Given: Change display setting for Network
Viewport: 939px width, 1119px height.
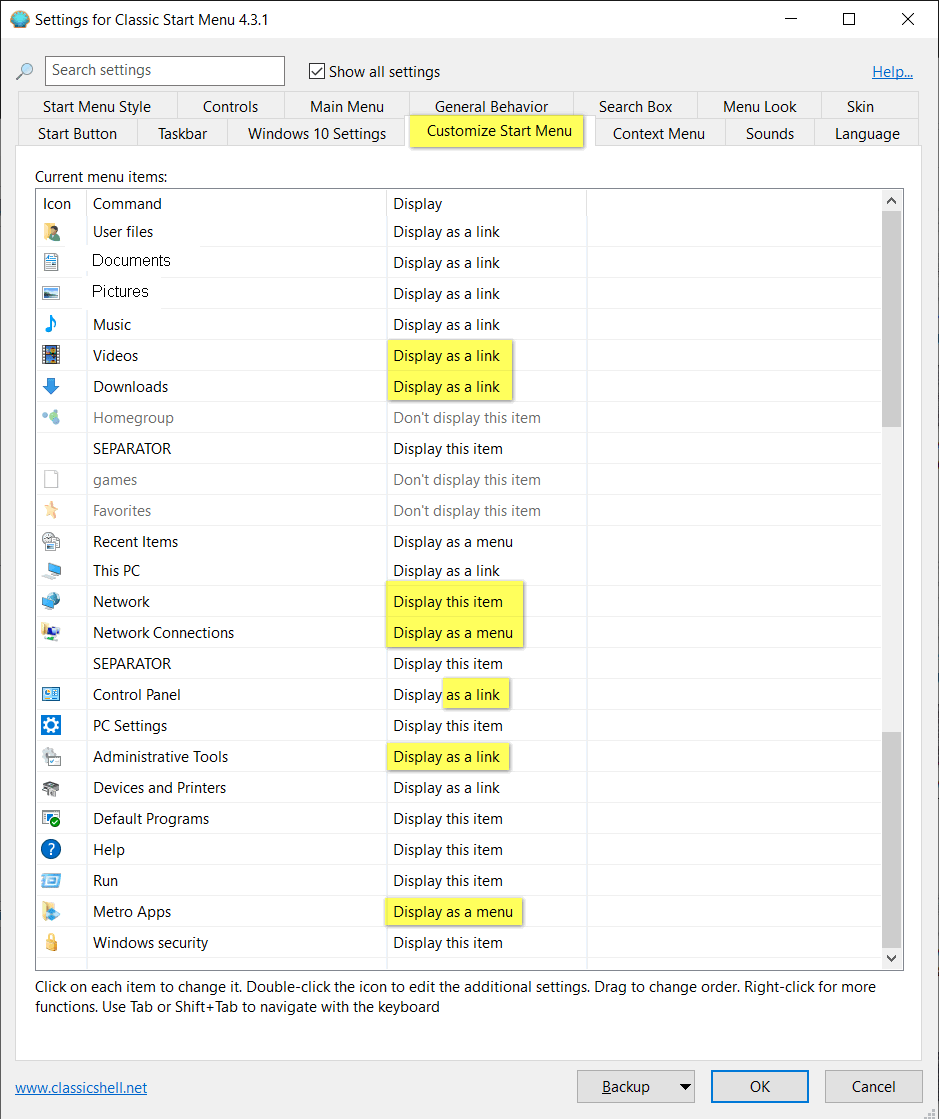Looking at the screenshot, I should coord(448,602).
